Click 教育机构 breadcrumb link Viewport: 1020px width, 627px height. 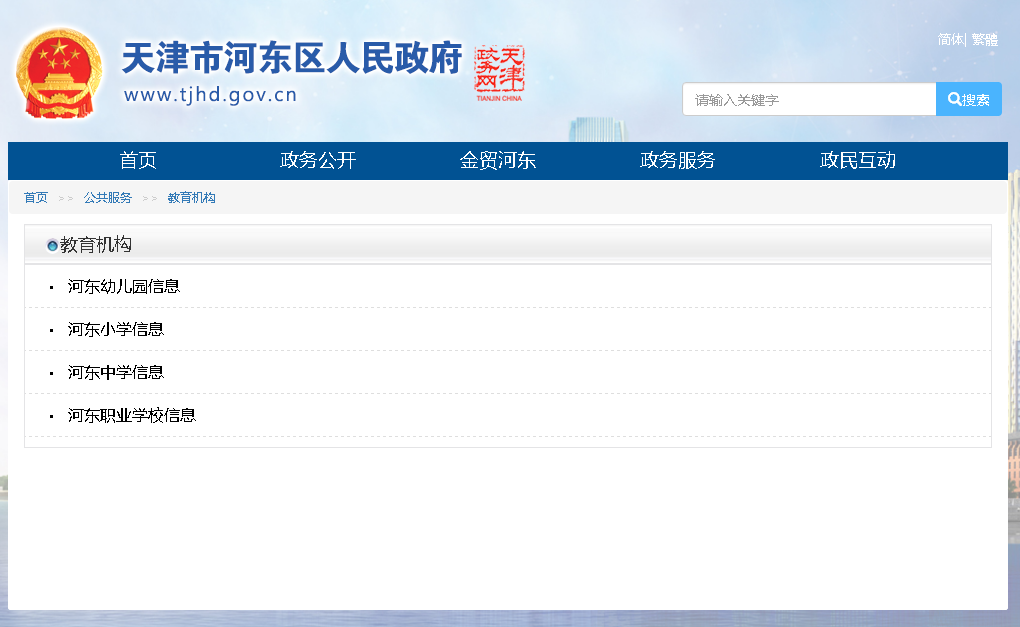[x=191, y=198]
